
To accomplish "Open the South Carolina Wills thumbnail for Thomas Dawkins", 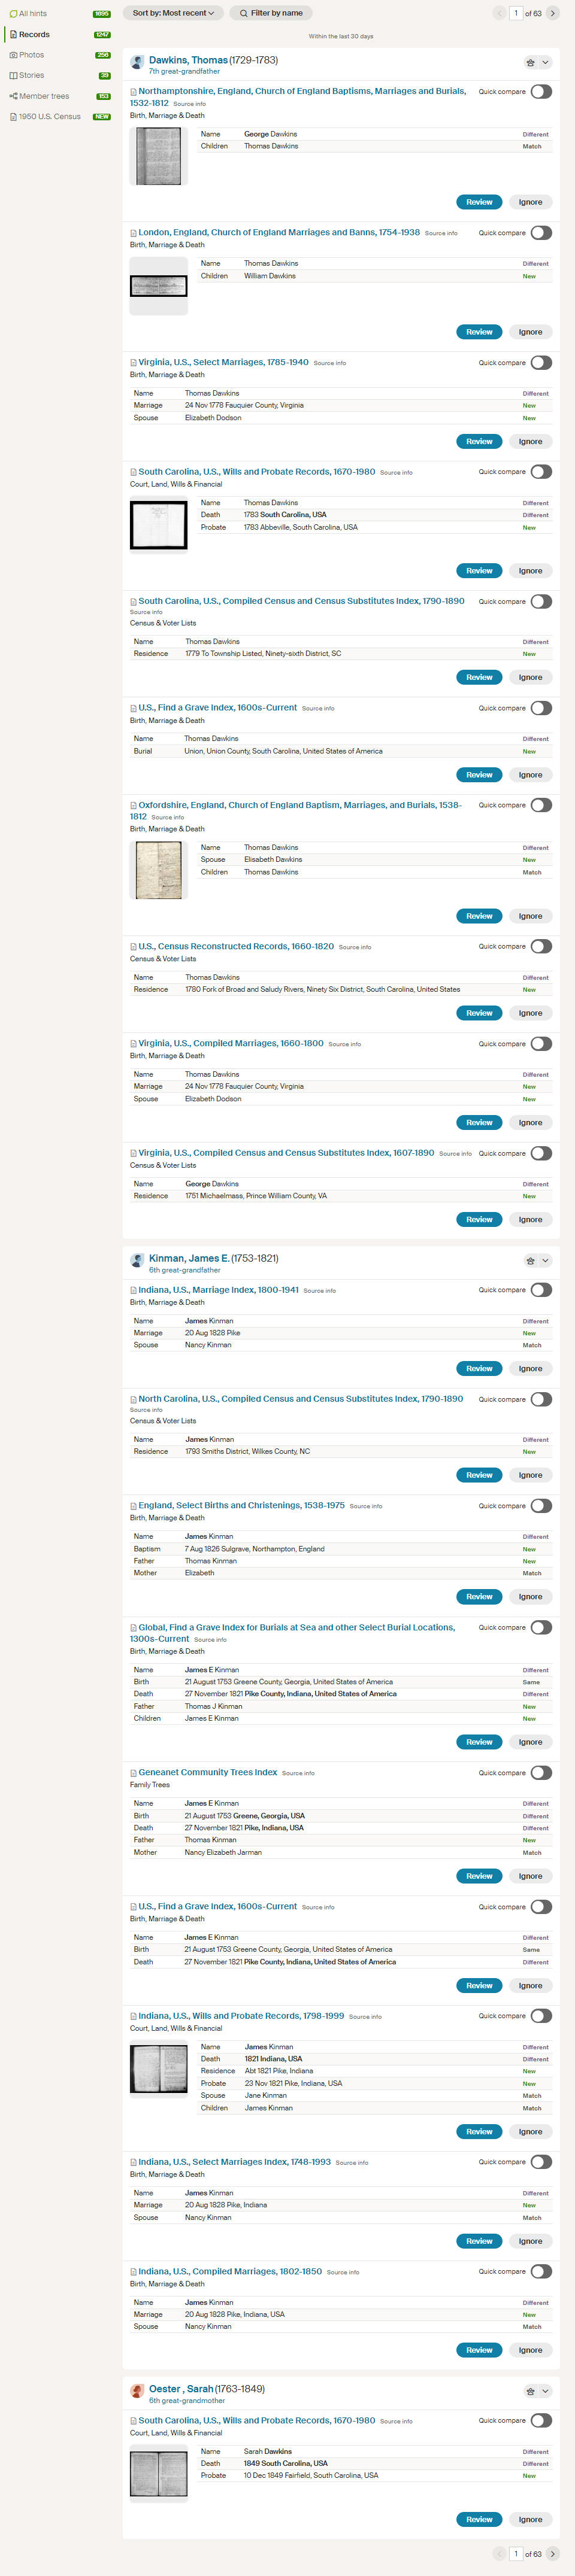I will point(159,524).
